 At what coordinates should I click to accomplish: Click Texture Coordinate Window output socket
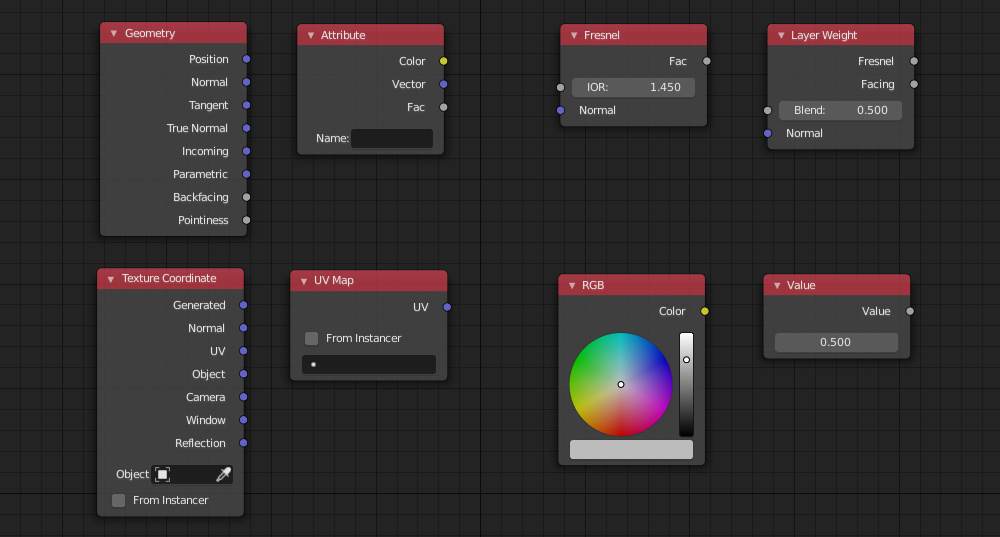coord(243,420)
